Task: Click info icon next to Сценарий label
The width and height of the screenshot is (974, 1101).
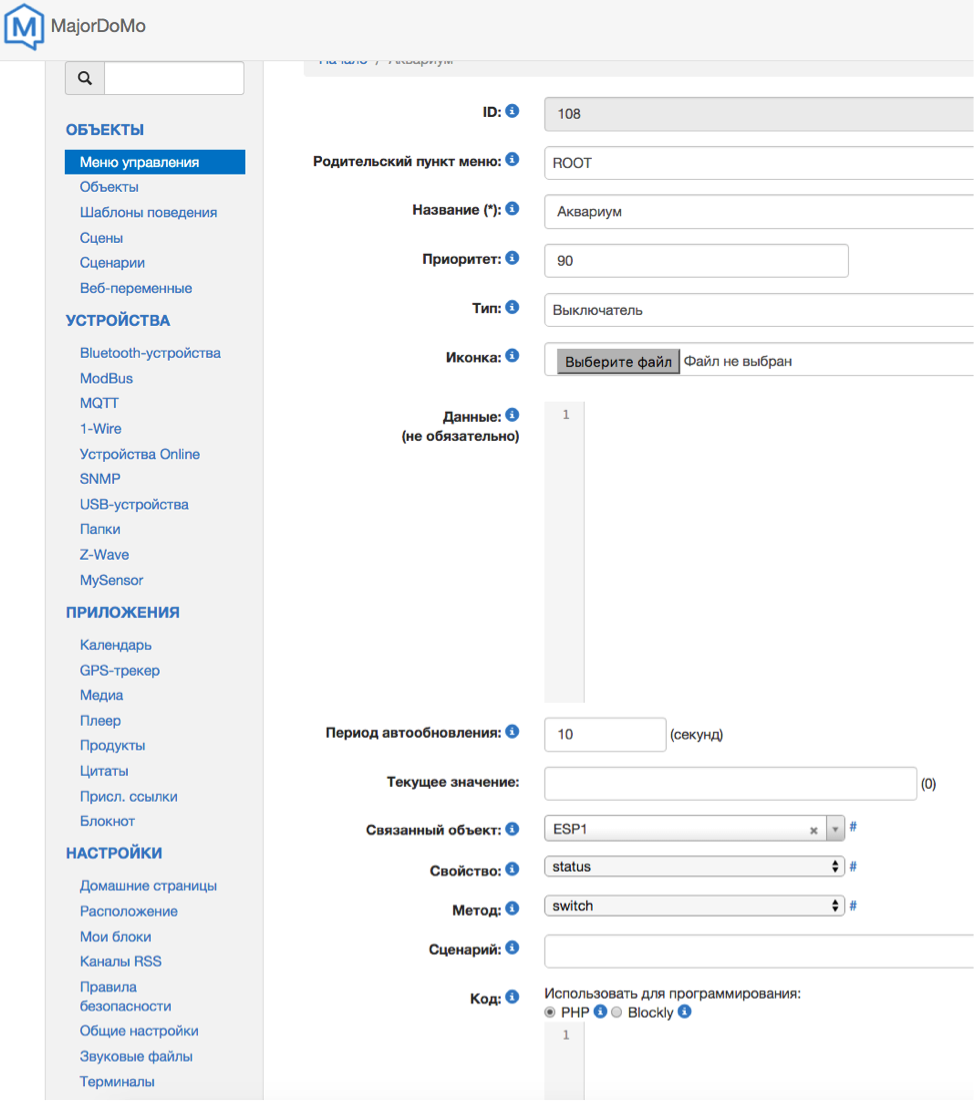Action: click(x=512, y=947)
